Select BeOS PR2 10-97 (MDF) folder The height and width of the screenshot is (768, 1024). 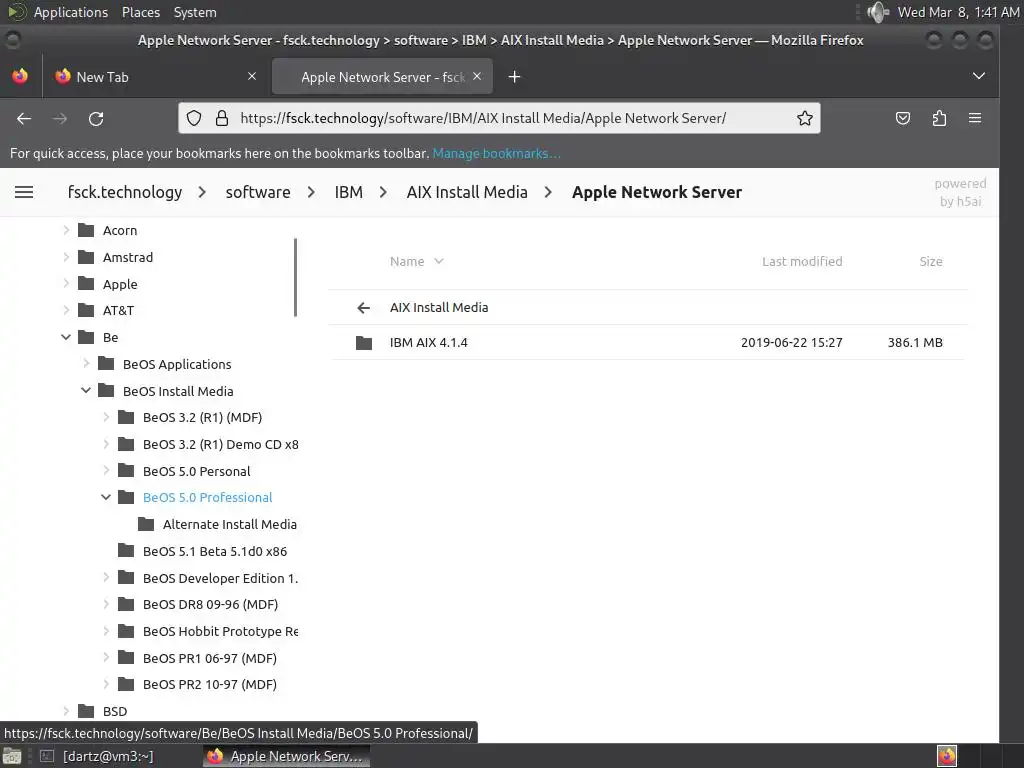[210, 684]
